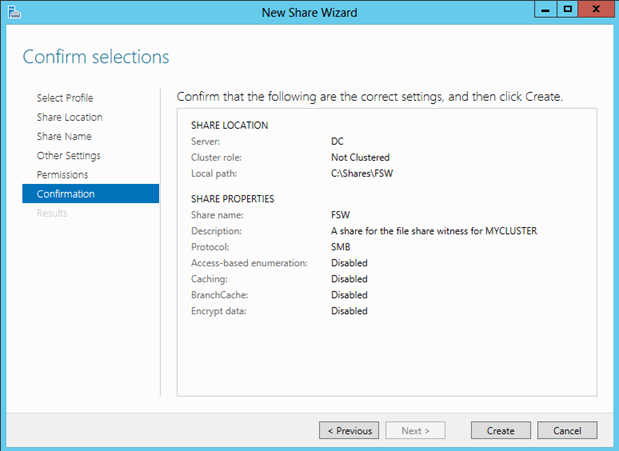The width and height of the screenshot is (619, 451).
Task: Maximize the New Share Wizard window
Action: (567, 10)
